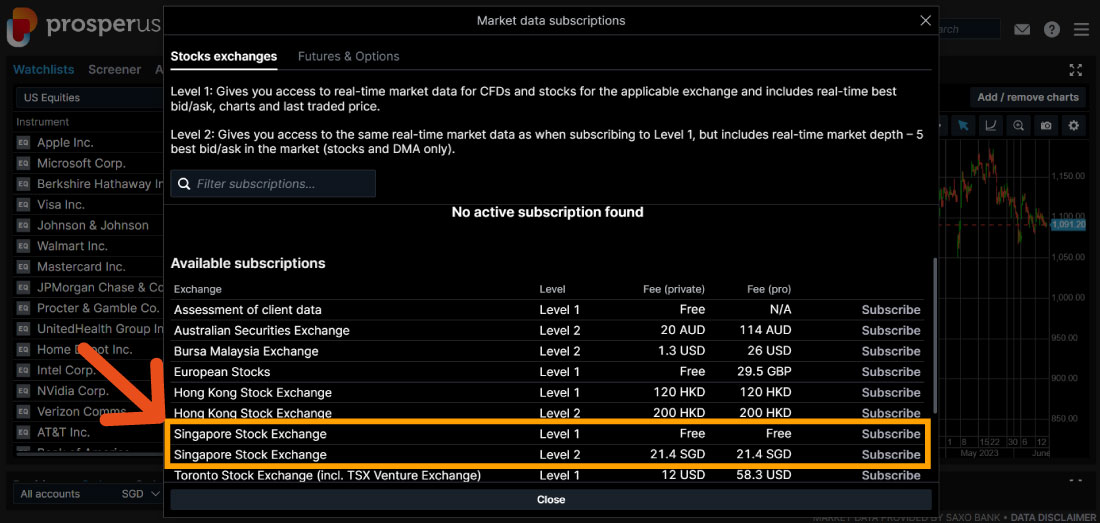Image resolution: width=1100 pixels, height=523 pixels.
Task: Subscribe to Hong Kong Stock Exchange Level 1
Action: coord(891,392)
